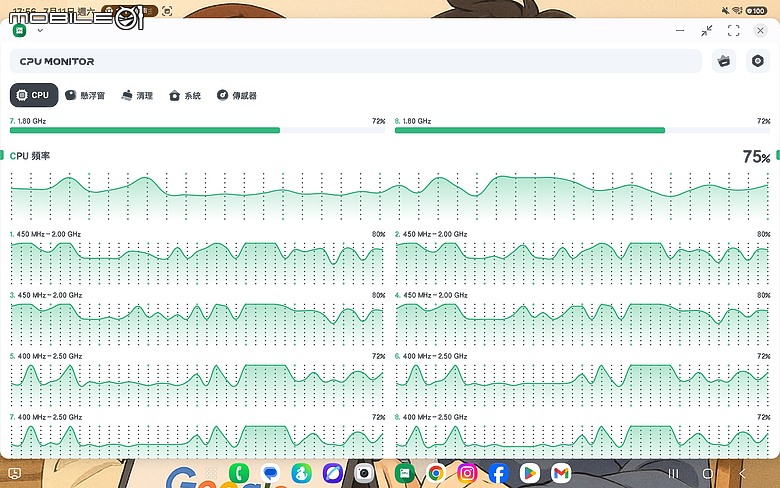The height and width of the screenshot is (488, 780).
Task: Open core 8 400 MHz–2.50 GHz graph
Action: (x=583, y=440)
